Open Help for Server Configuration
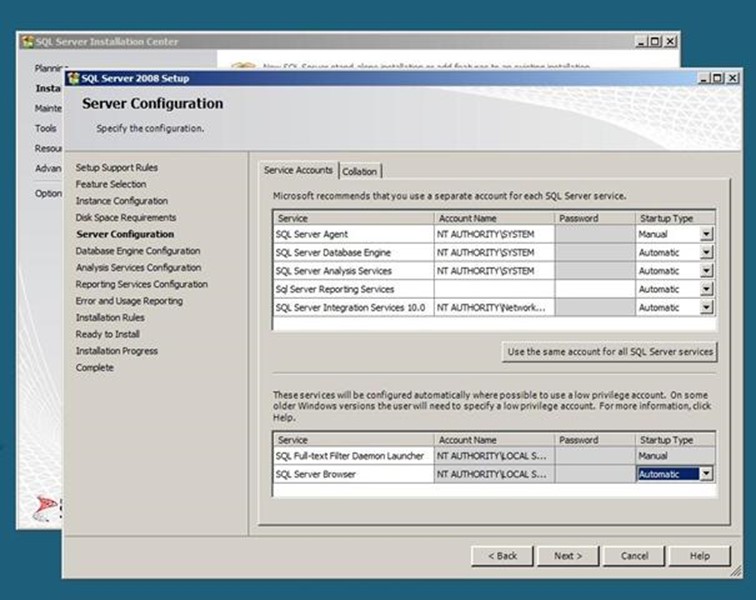 [x=700, y=556]
